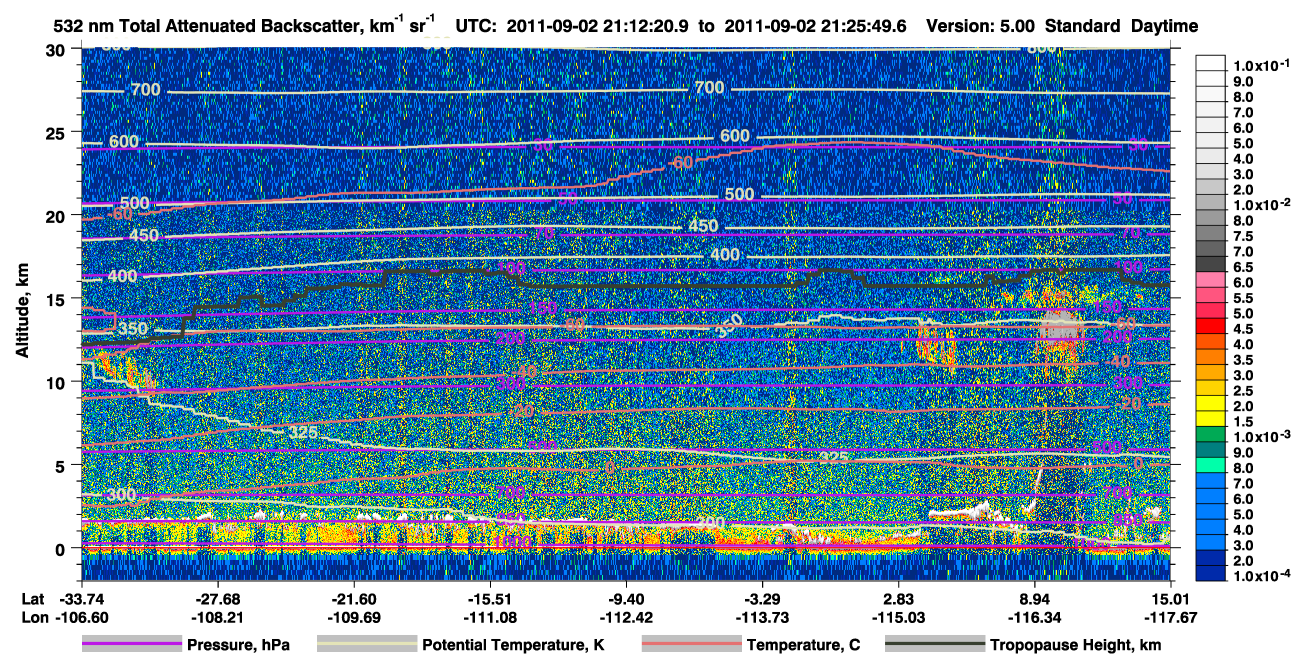The height and width of the screenshot is (667, 1300).
Task: Click the end time '2011-09-02 21:25:49.6'
Action: pyautogui.click(x=818, y=26)
